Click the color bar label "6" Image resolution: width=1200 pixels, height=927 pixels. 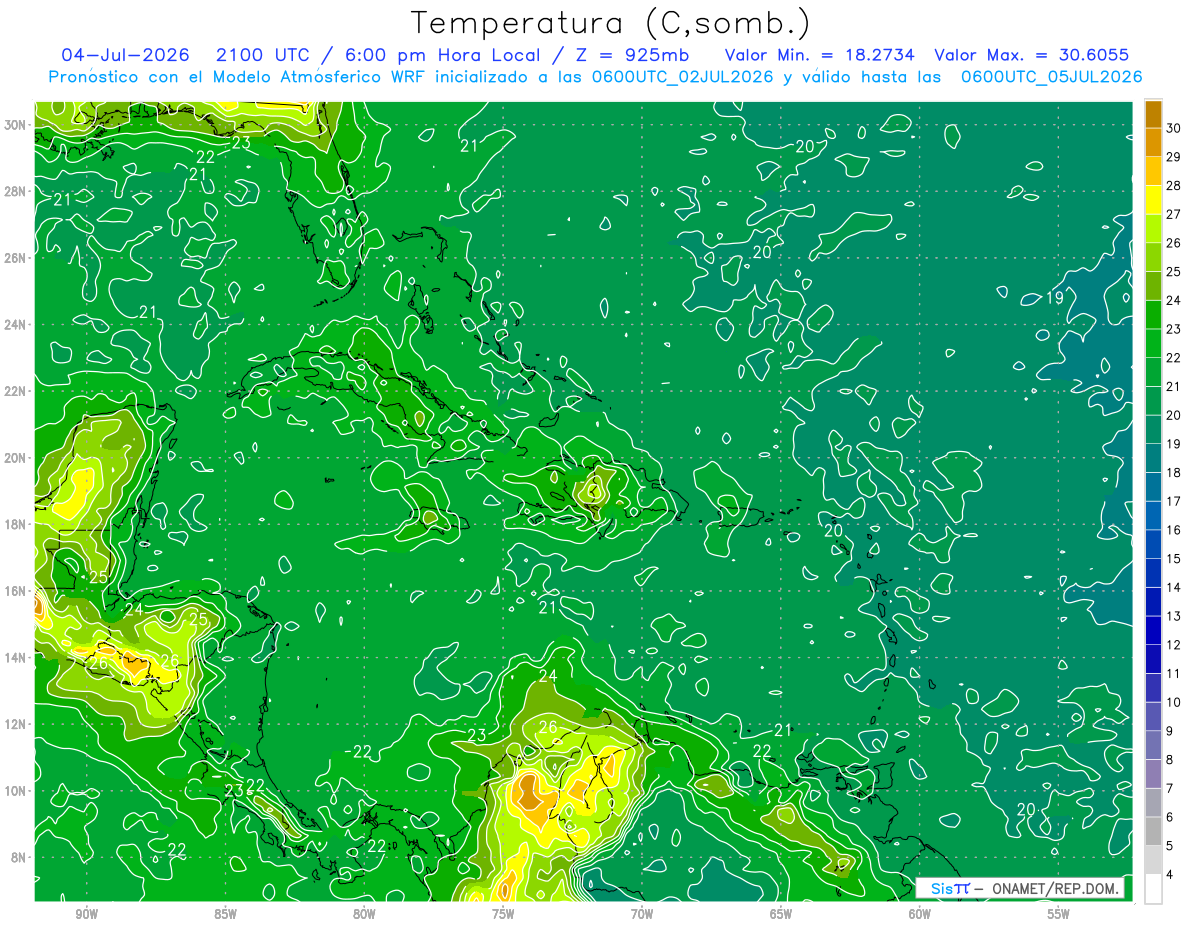coord(1170,818)
